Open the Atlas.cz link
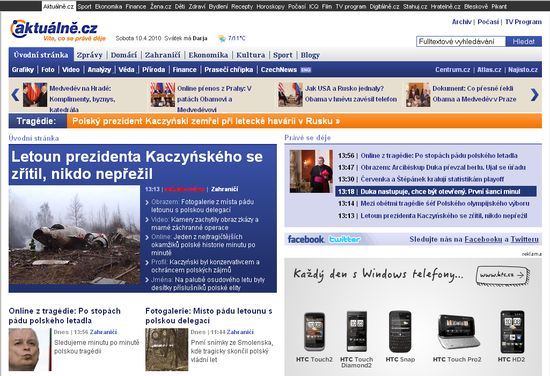Viewport: 550px width, 376px height. coord(489,69)
